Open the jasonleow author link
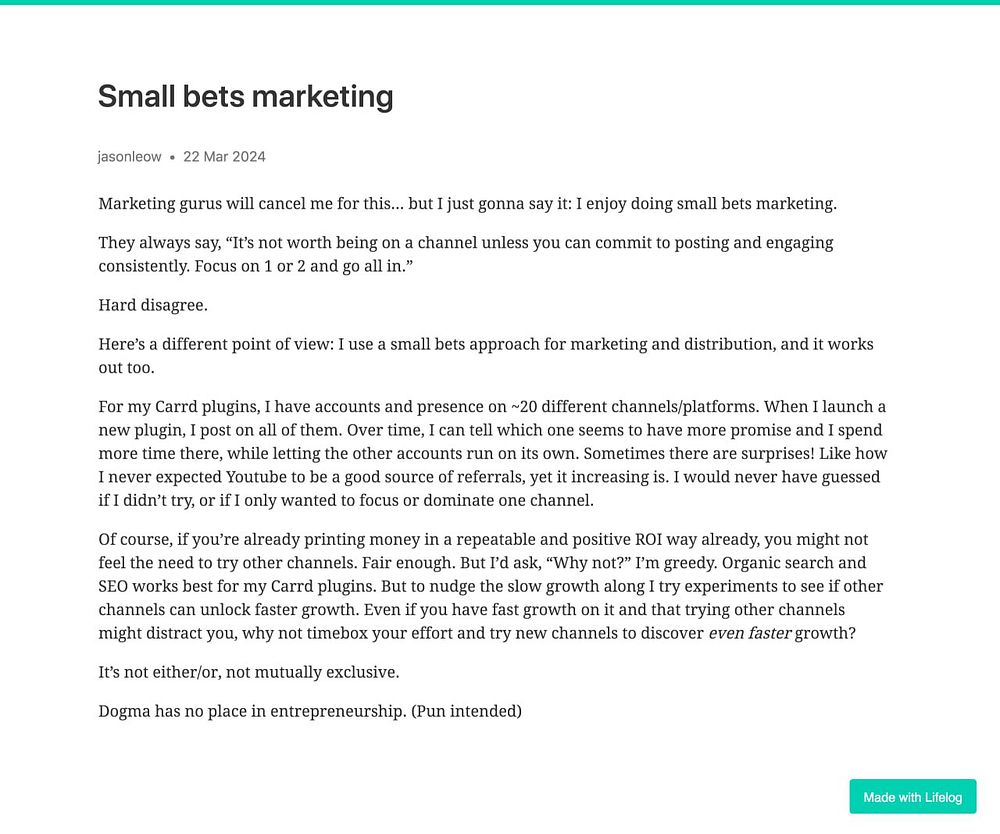This screenshot has width=1000, height=834. (129, 157)
